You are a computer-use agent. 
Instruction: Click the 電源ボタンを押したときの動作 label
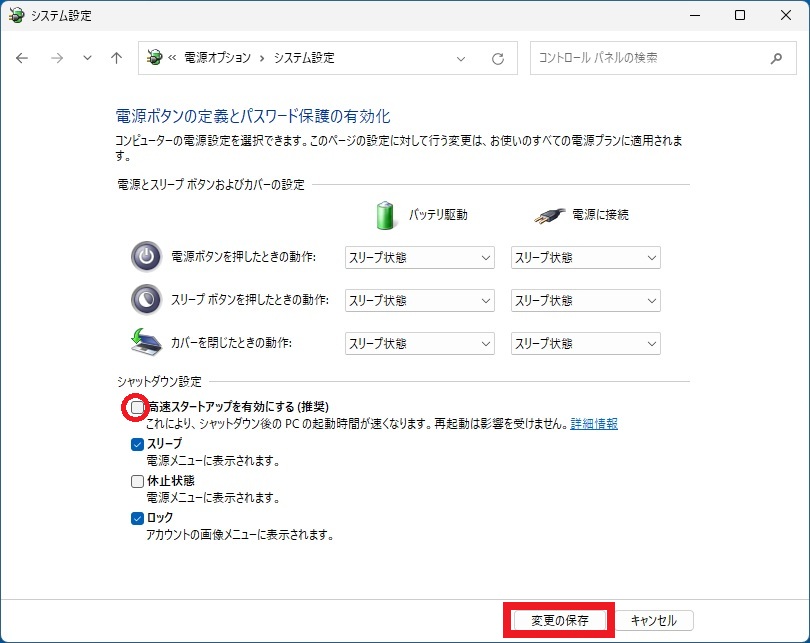click(243, 257)
